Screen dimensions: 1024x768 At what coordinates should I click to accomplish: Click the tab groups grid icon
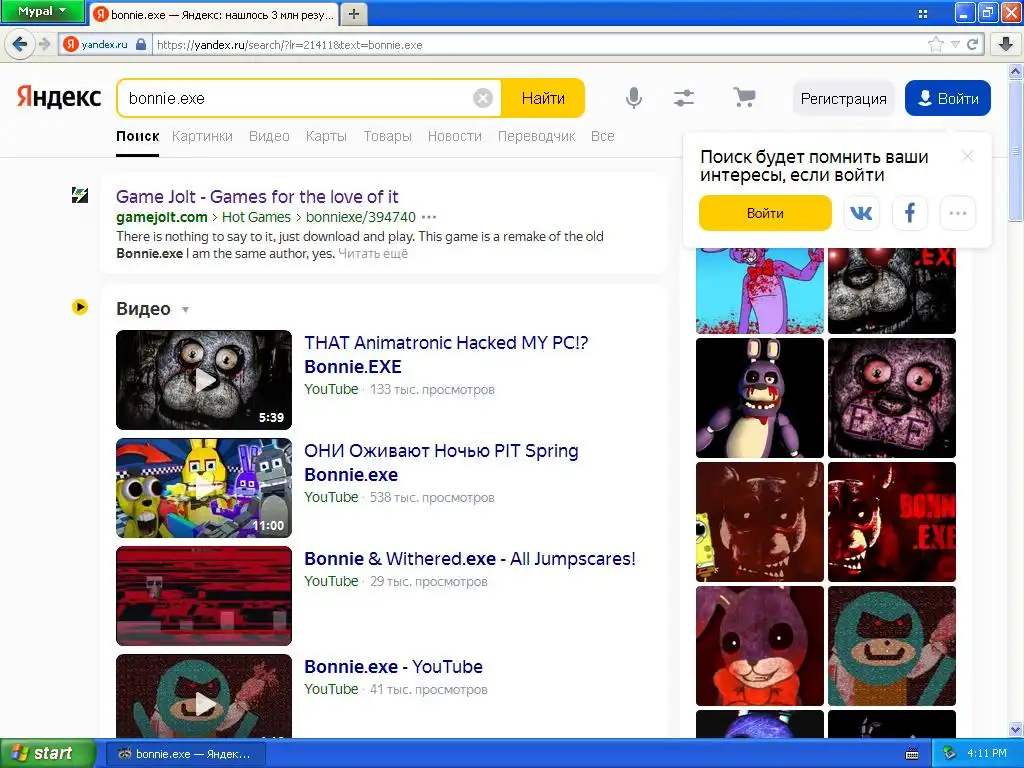[923, 14]
